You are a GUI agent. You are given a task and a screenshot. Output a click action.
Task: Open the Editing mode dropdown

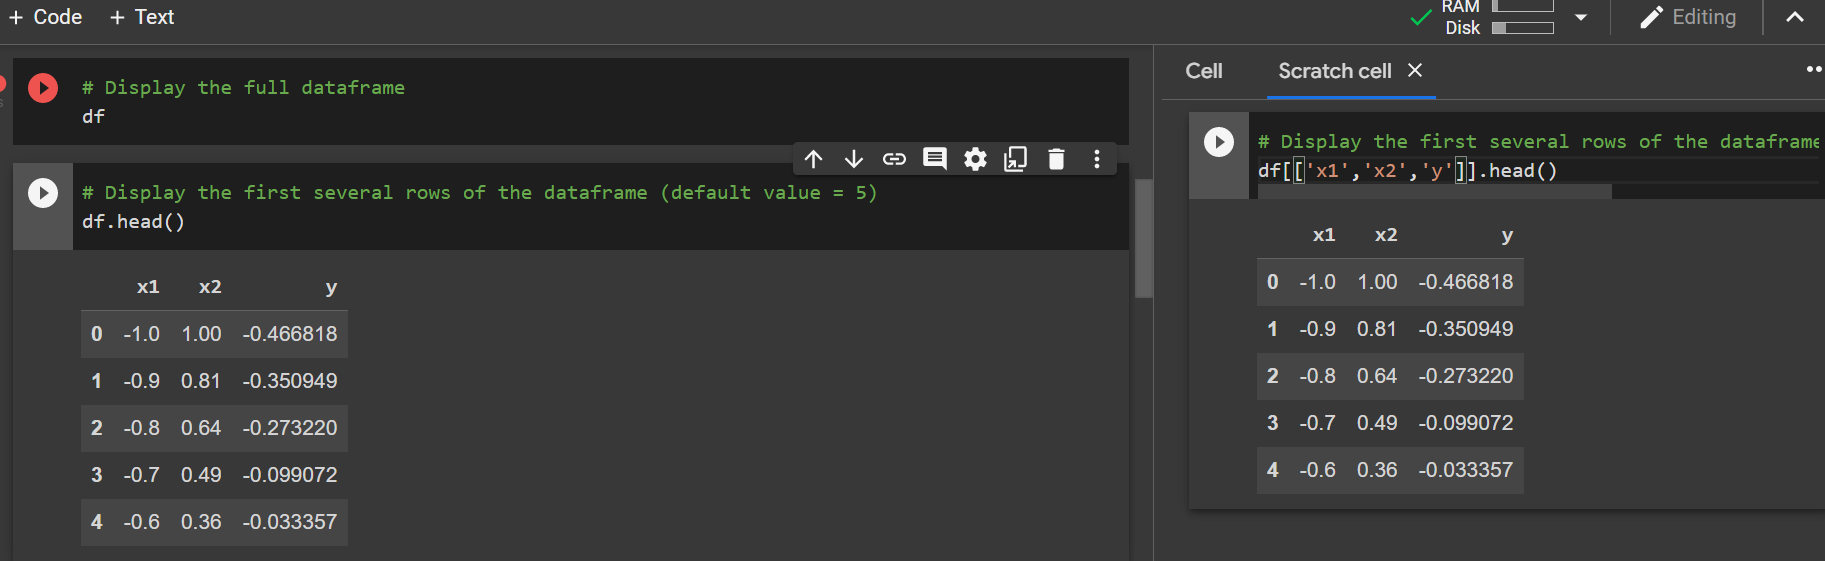tap(1688, 18)
